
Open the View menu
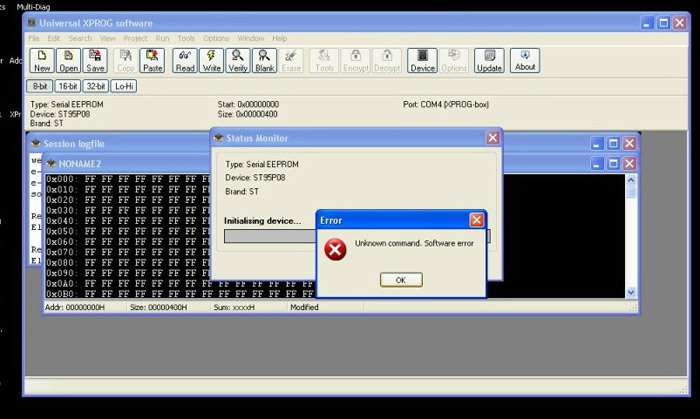coord(108,38)
